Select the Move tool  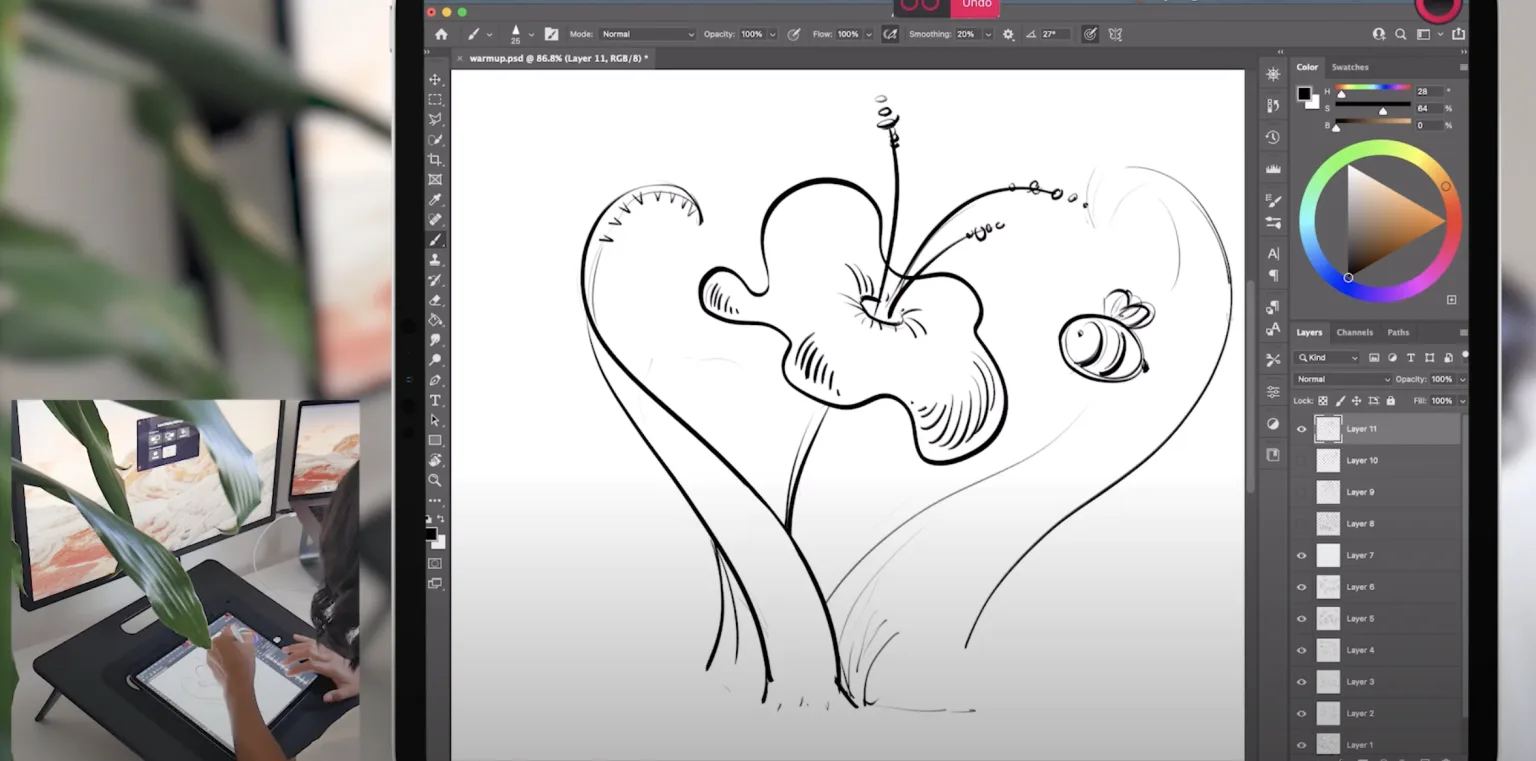pyautogui.click(x=435, y=80)
